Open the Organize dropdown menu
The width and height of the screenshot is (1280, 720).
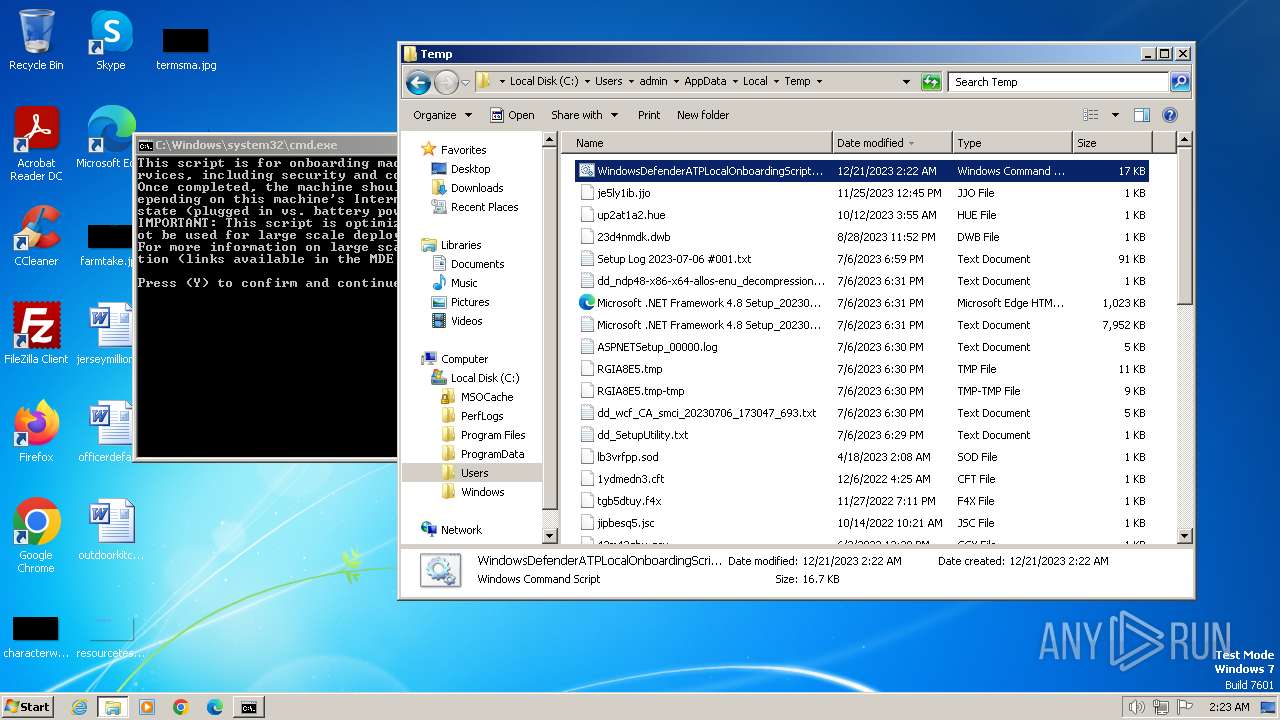click(x=442, y=115)
